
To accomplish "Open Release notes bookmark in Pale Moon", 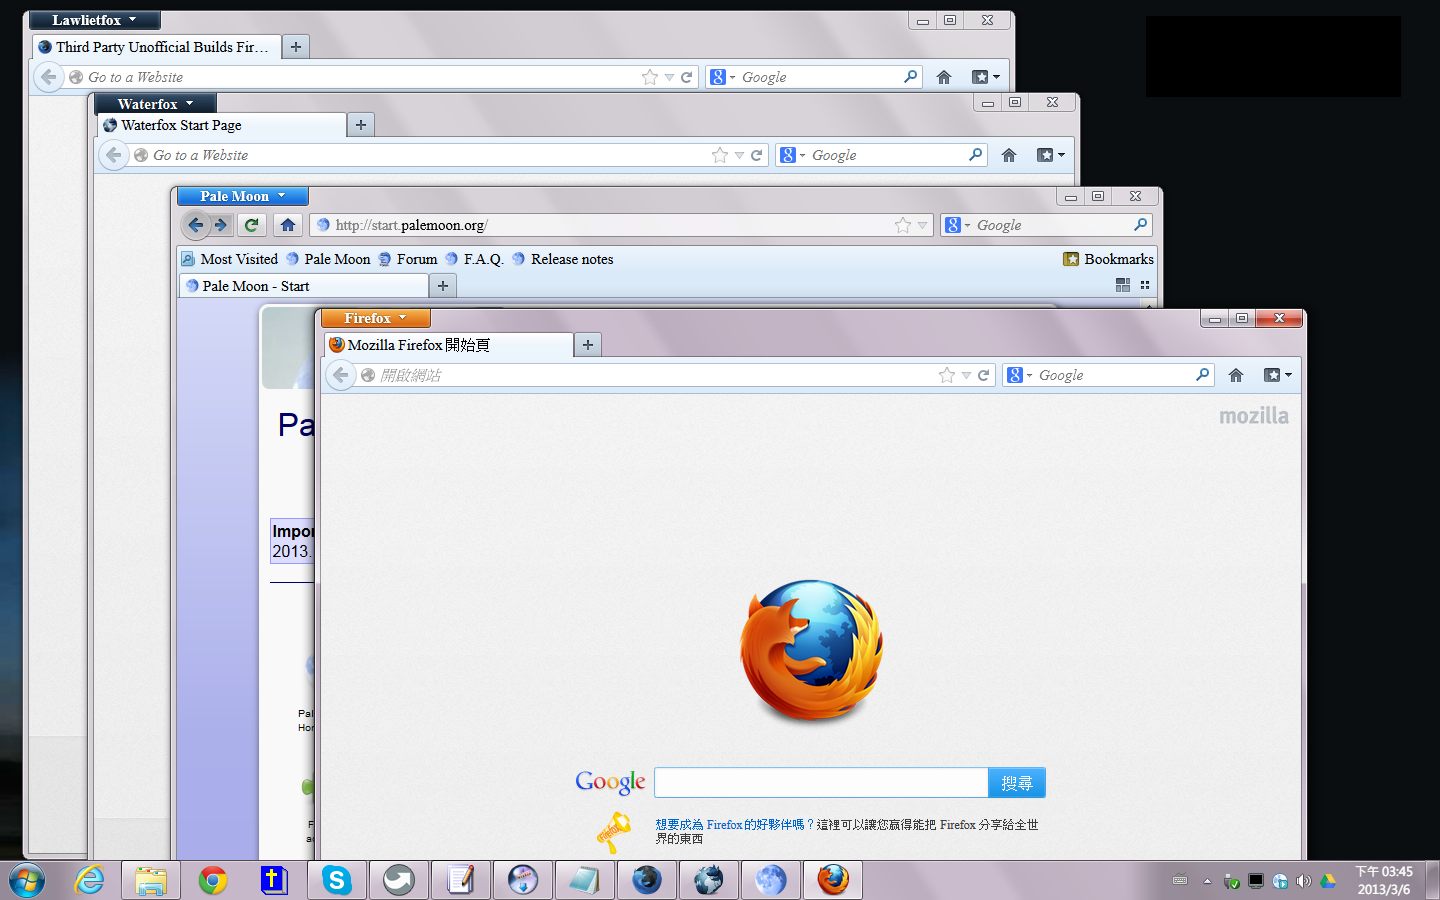I will tap(571, 259).
